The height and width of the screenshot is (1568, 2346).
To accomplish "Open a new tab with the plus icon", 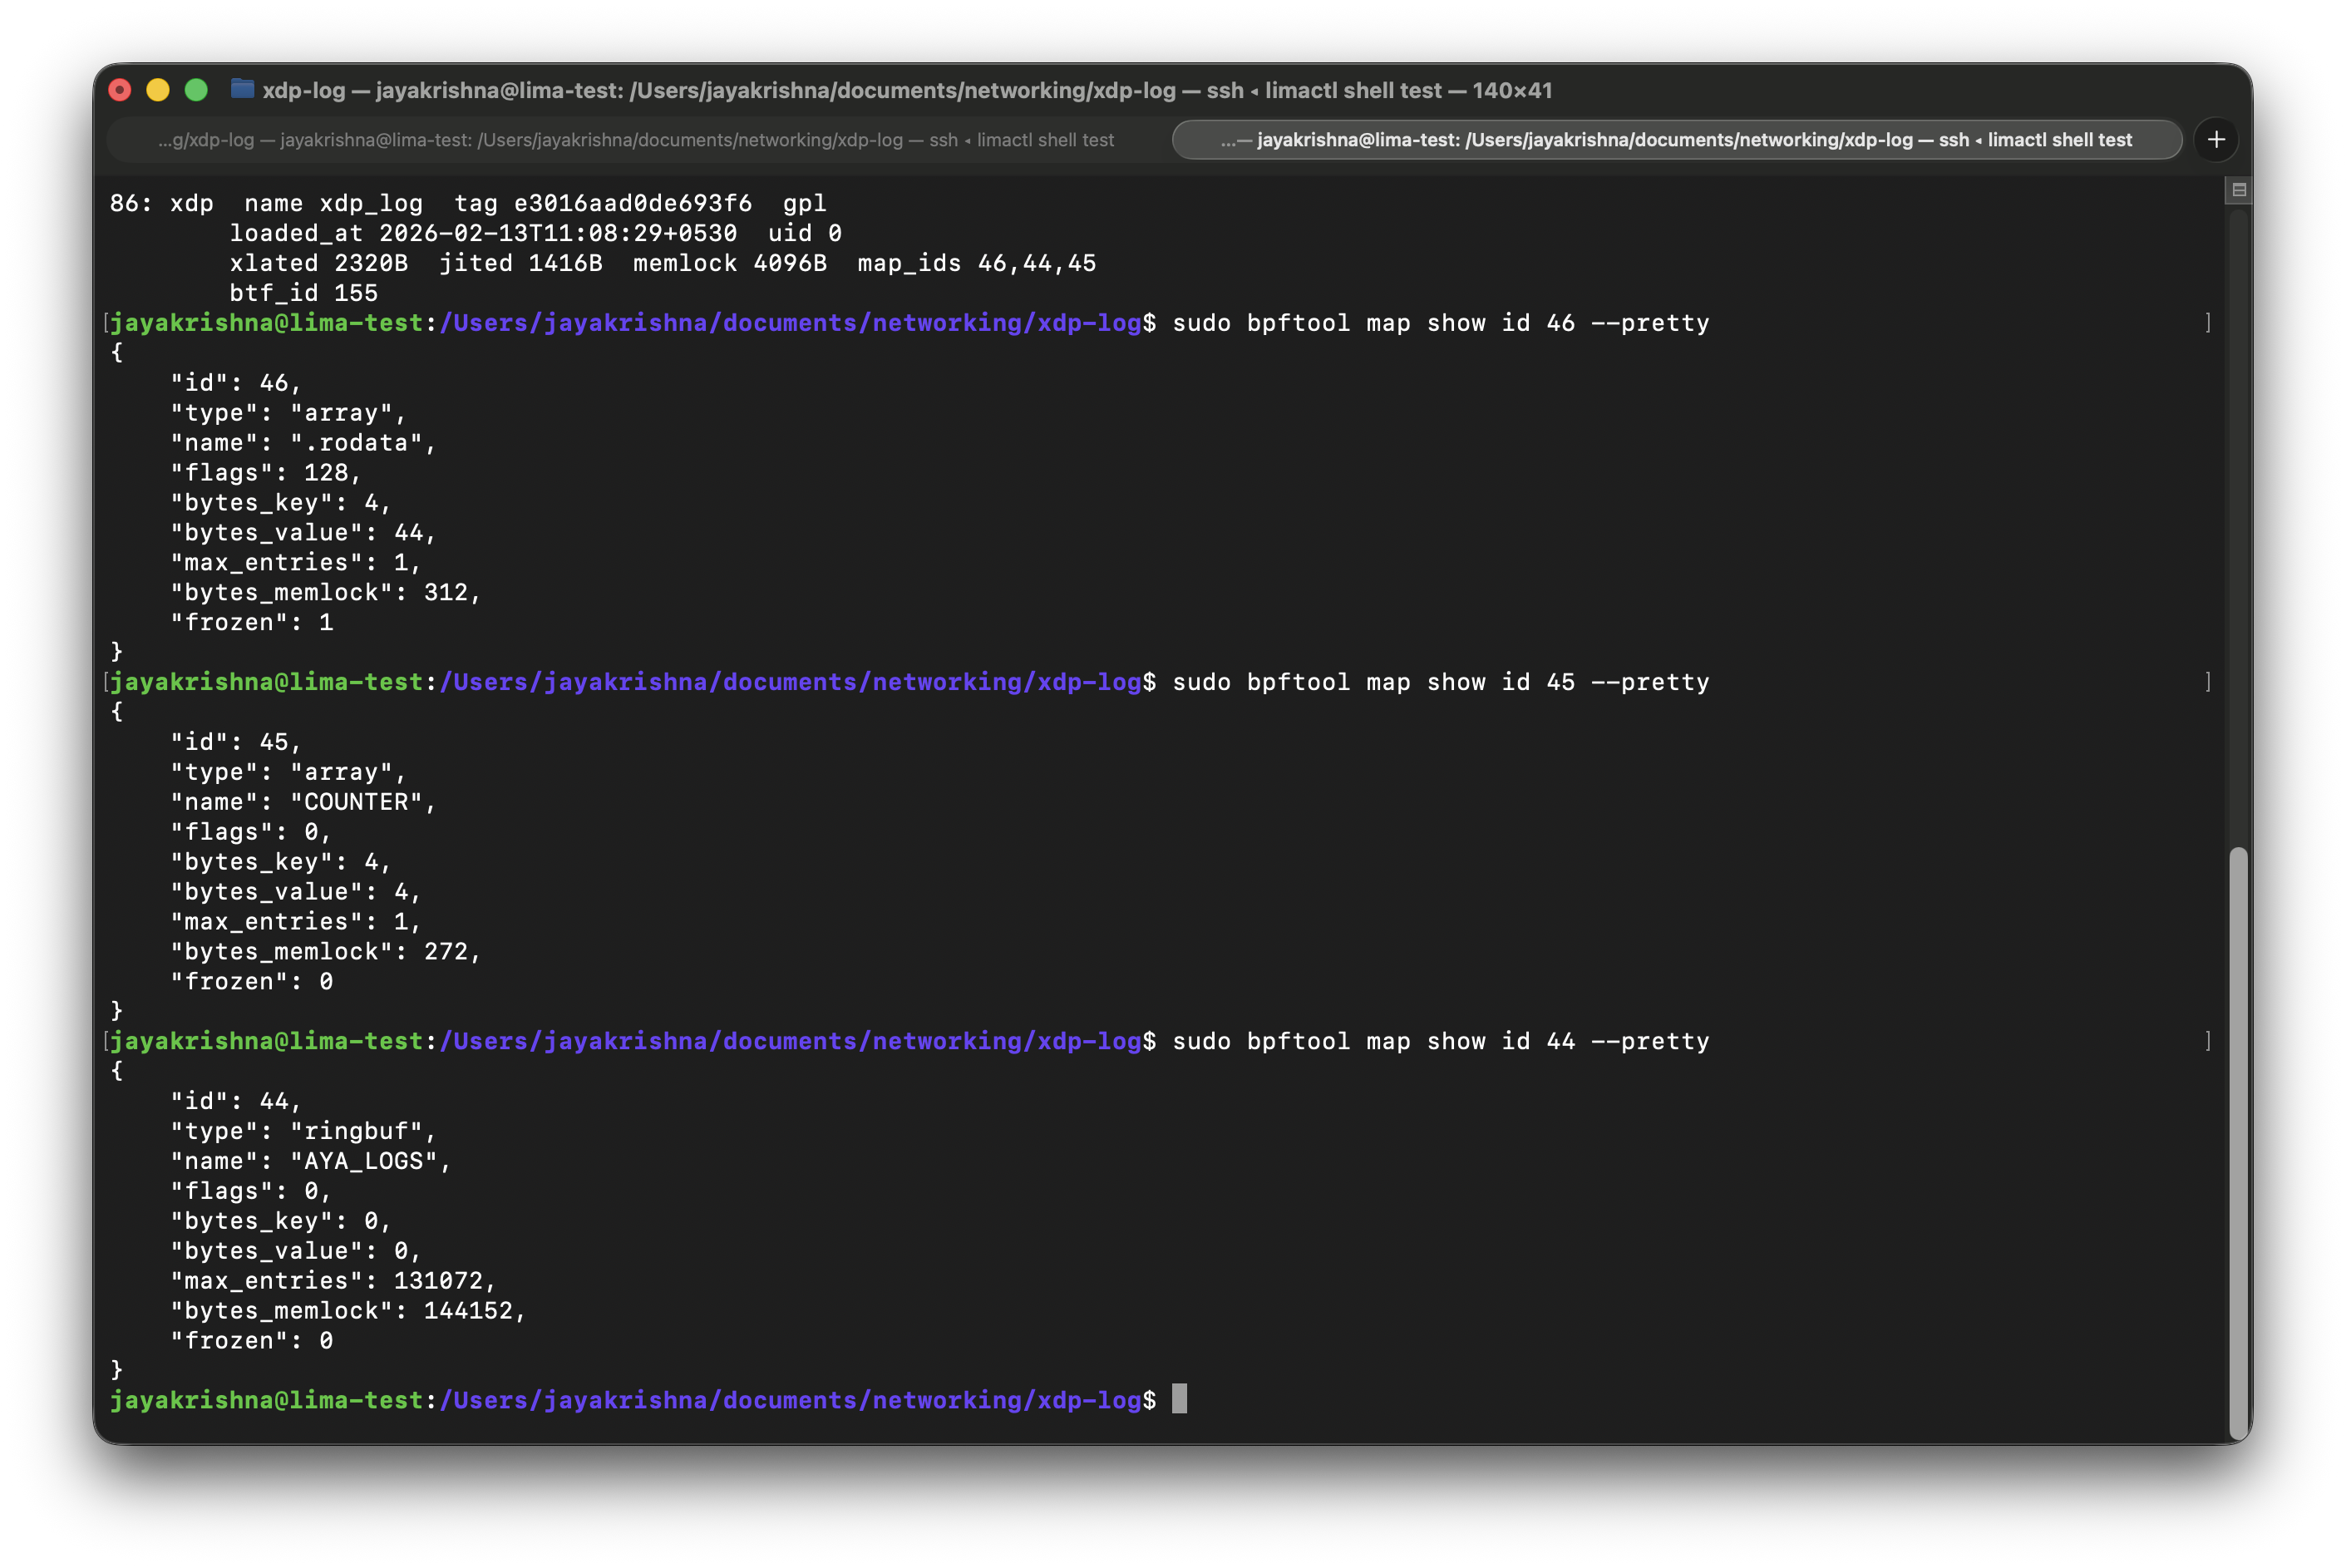I will [2216, 139].
